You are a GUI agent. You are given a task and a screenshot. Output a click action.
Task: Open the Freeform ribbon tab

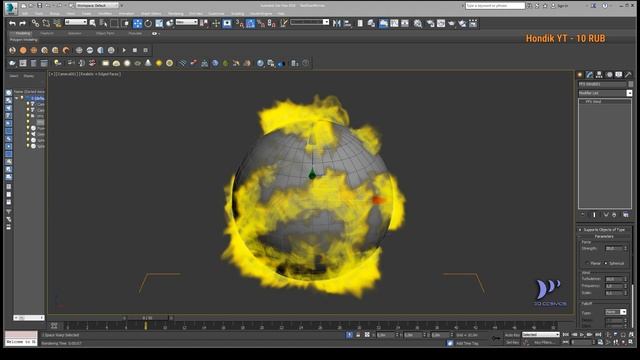click(x=47, y=33)
